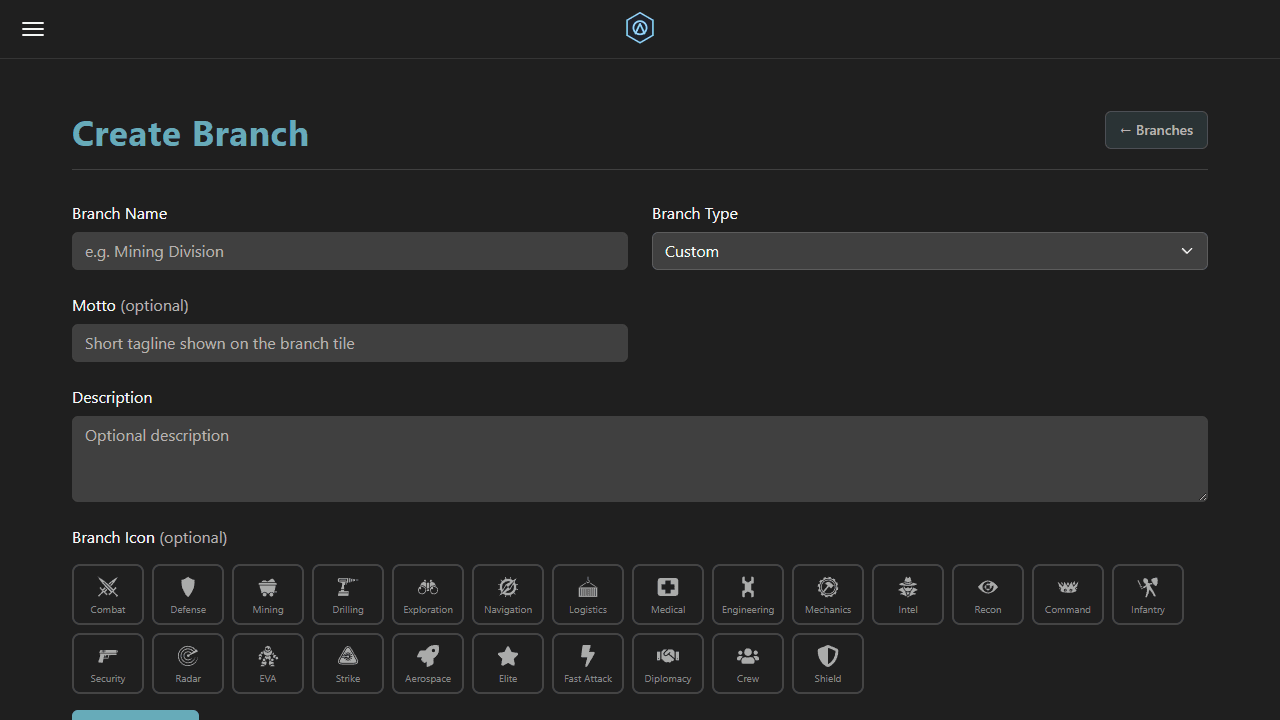This screenshot has width=1280, height=720.
Task: Open the Branch Type dropdown
Action: coord(929,251)
